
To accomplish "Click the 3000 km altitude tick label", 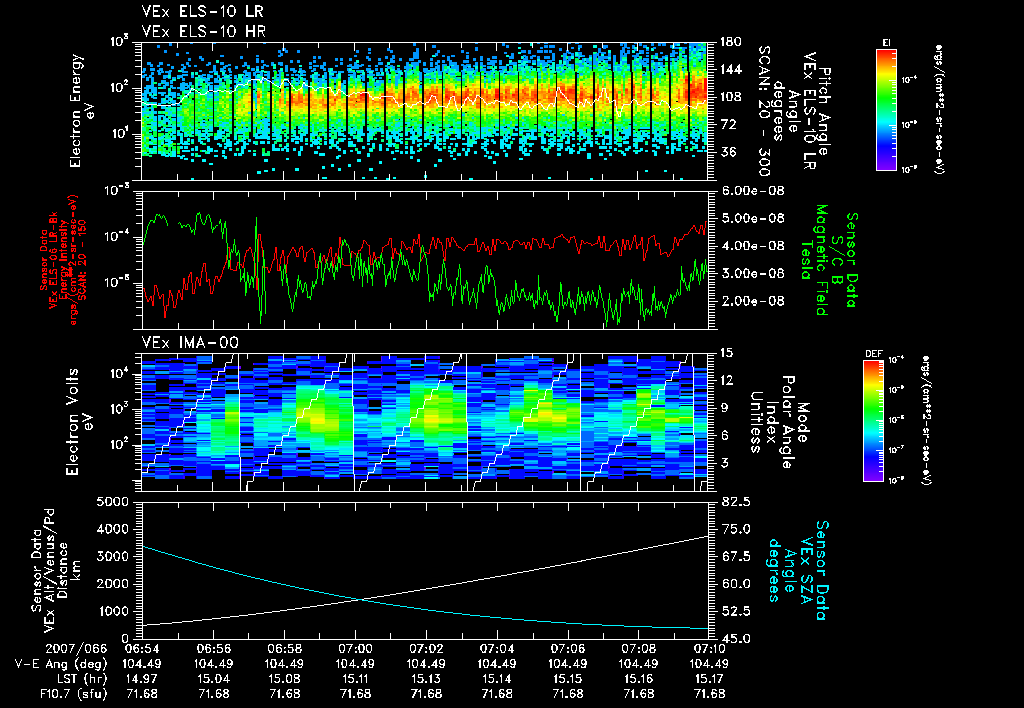I will (x=113, y=556).
